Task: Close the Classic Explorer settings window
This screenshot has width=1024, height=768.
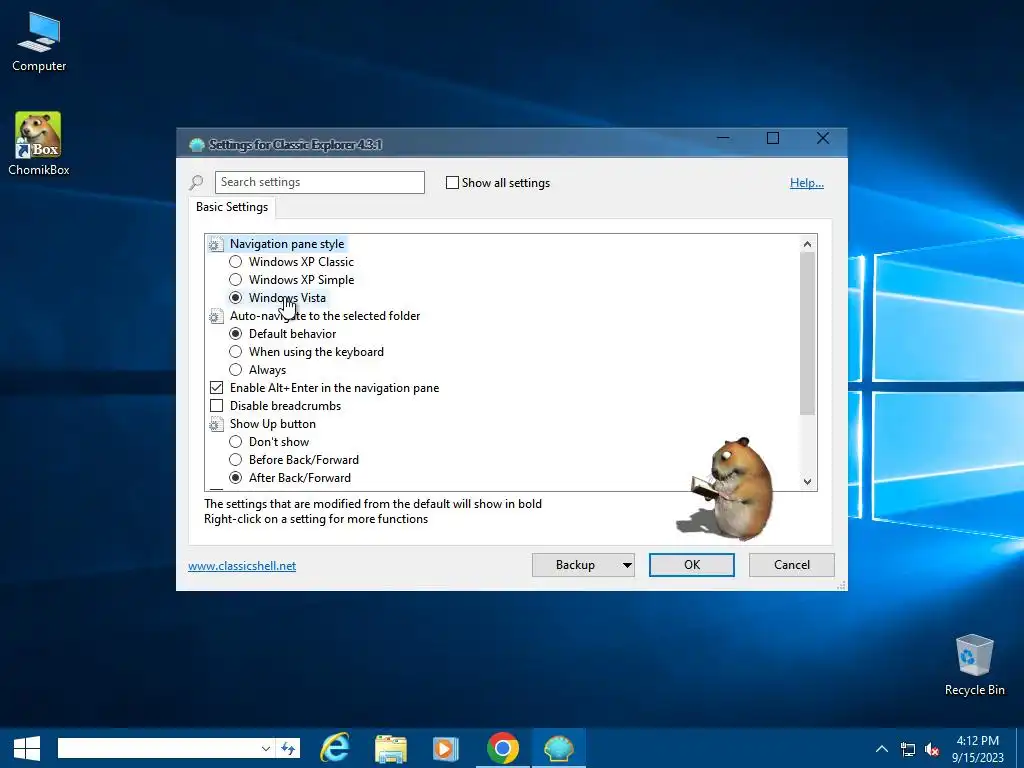Action: point(823,138)
